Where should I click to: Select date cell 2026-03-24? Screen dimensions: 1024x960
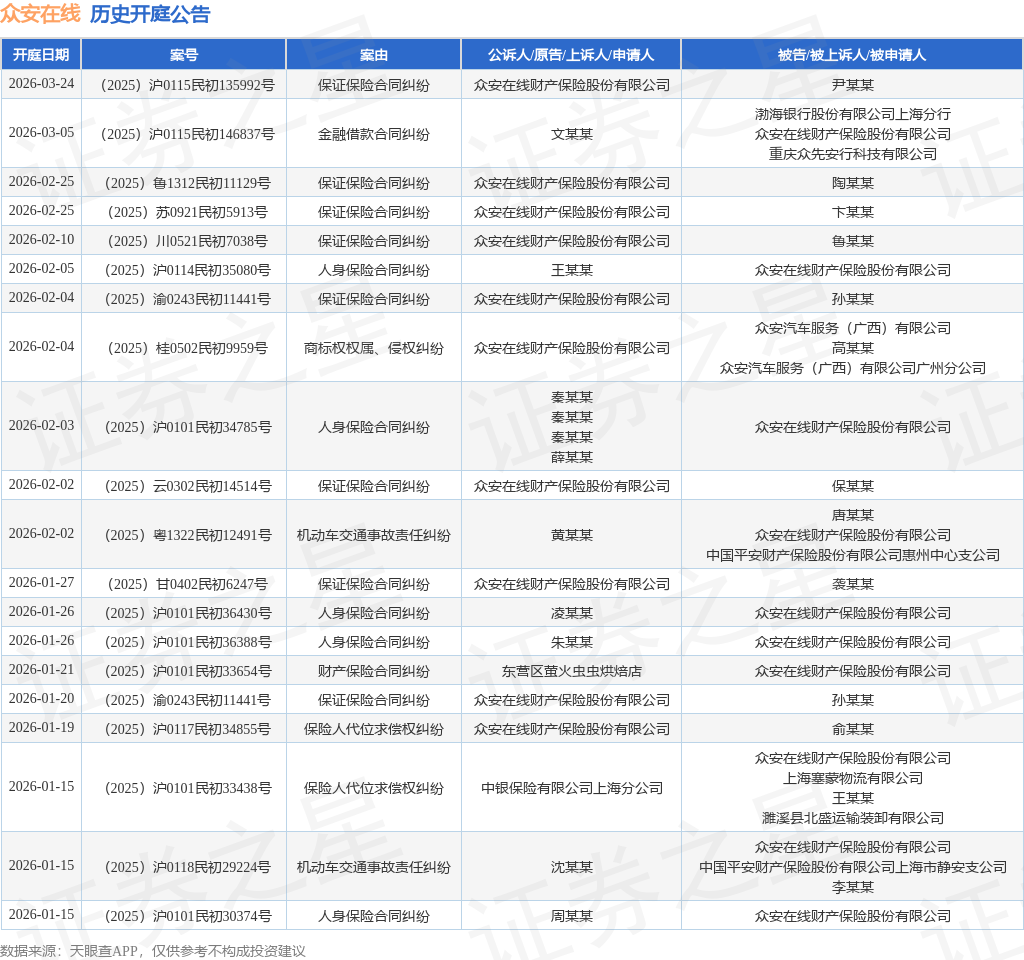click(x=41, y=84)
